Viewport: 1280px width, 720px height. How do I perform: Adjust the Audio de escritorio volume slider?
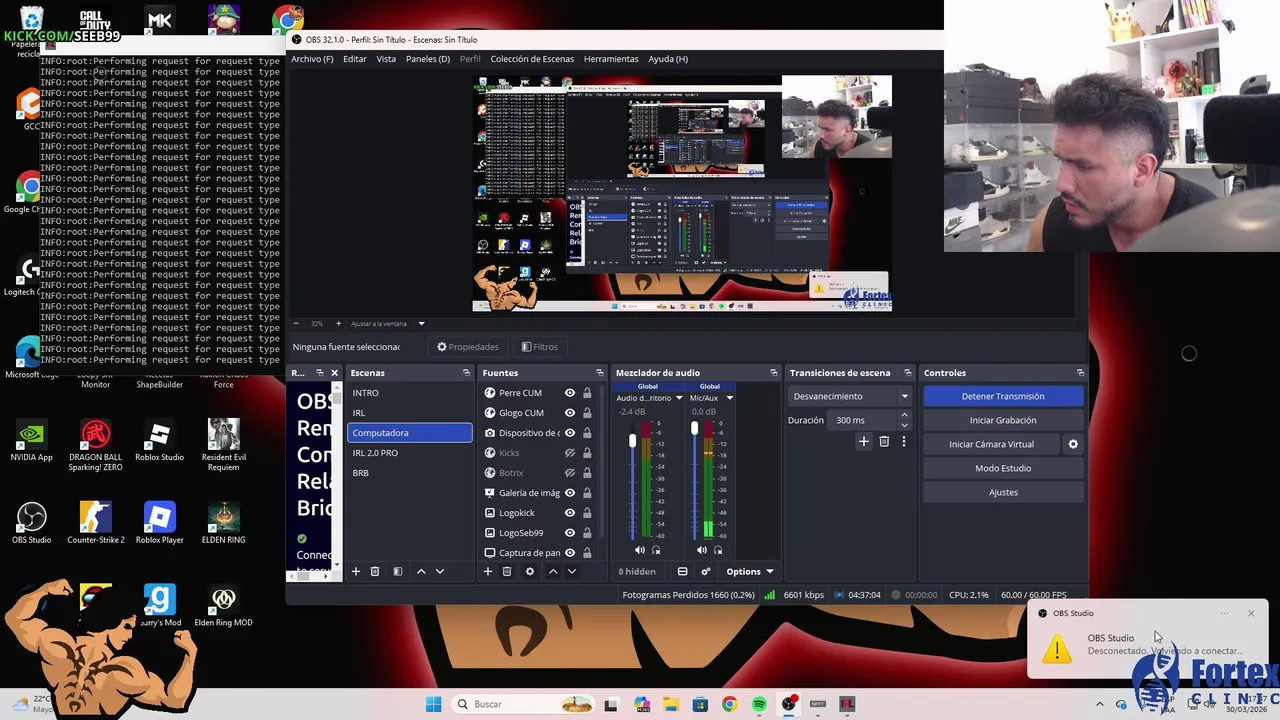tap(632, 441)
